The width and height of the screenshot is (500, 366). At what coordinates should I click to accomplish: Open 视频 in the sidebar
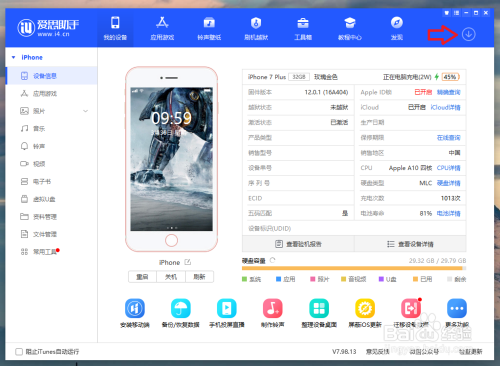(x=52, y=164)
